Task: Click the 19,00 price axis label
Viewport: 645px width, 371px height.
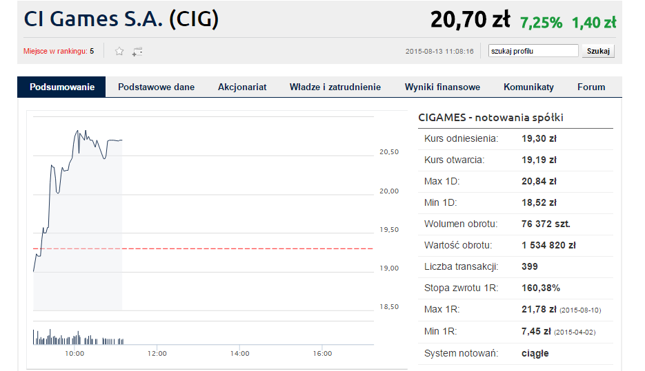Action: click(389, 268)
